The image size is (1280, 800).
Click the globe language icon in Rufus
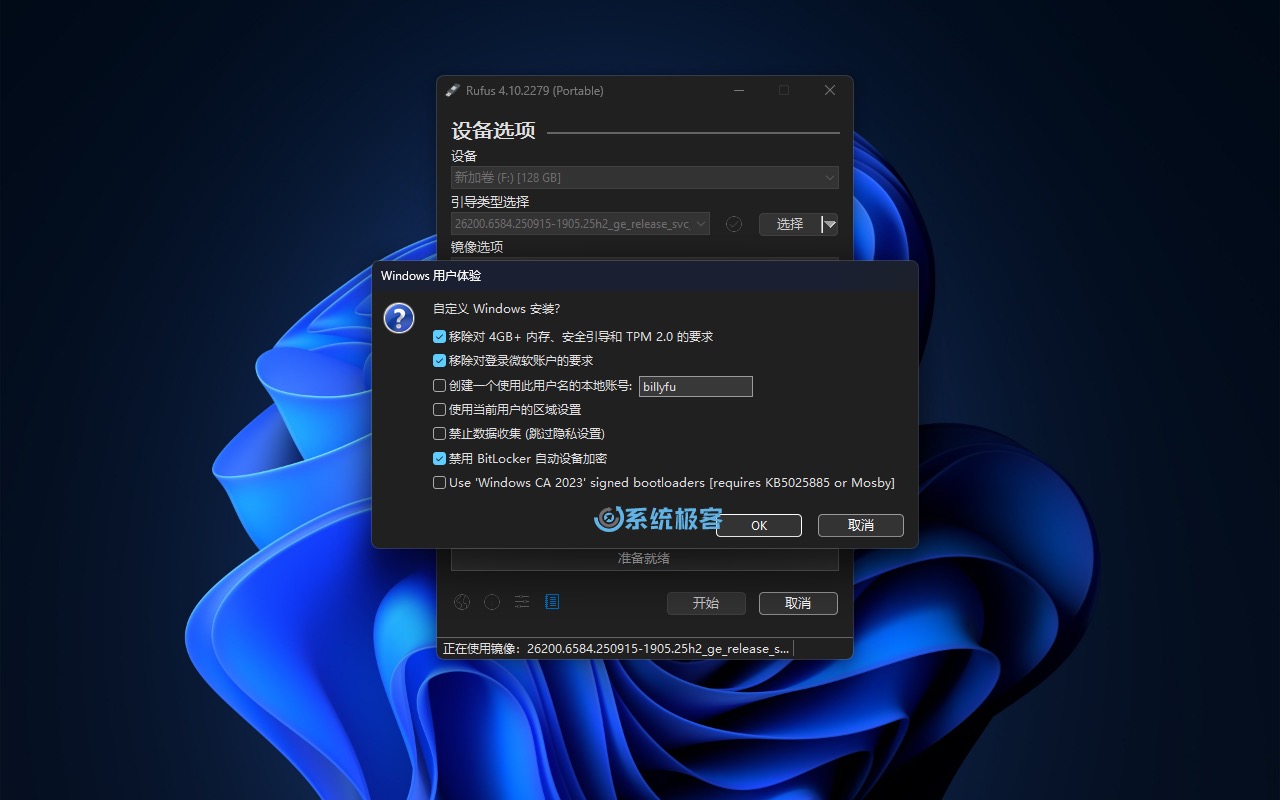462,602
